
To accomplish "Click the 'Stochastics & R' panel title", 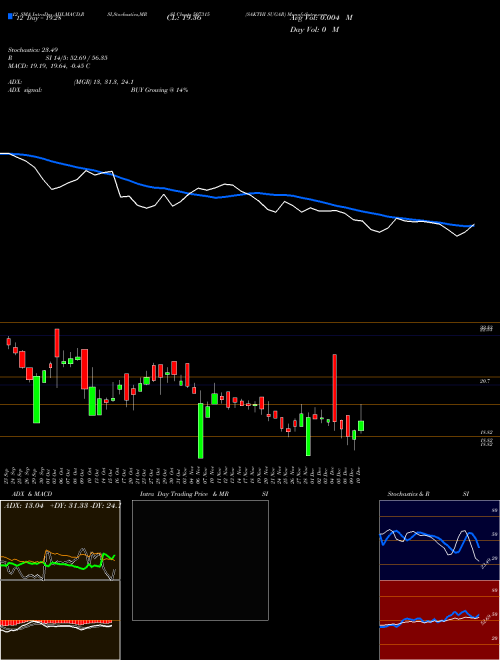I will point(409,494).
